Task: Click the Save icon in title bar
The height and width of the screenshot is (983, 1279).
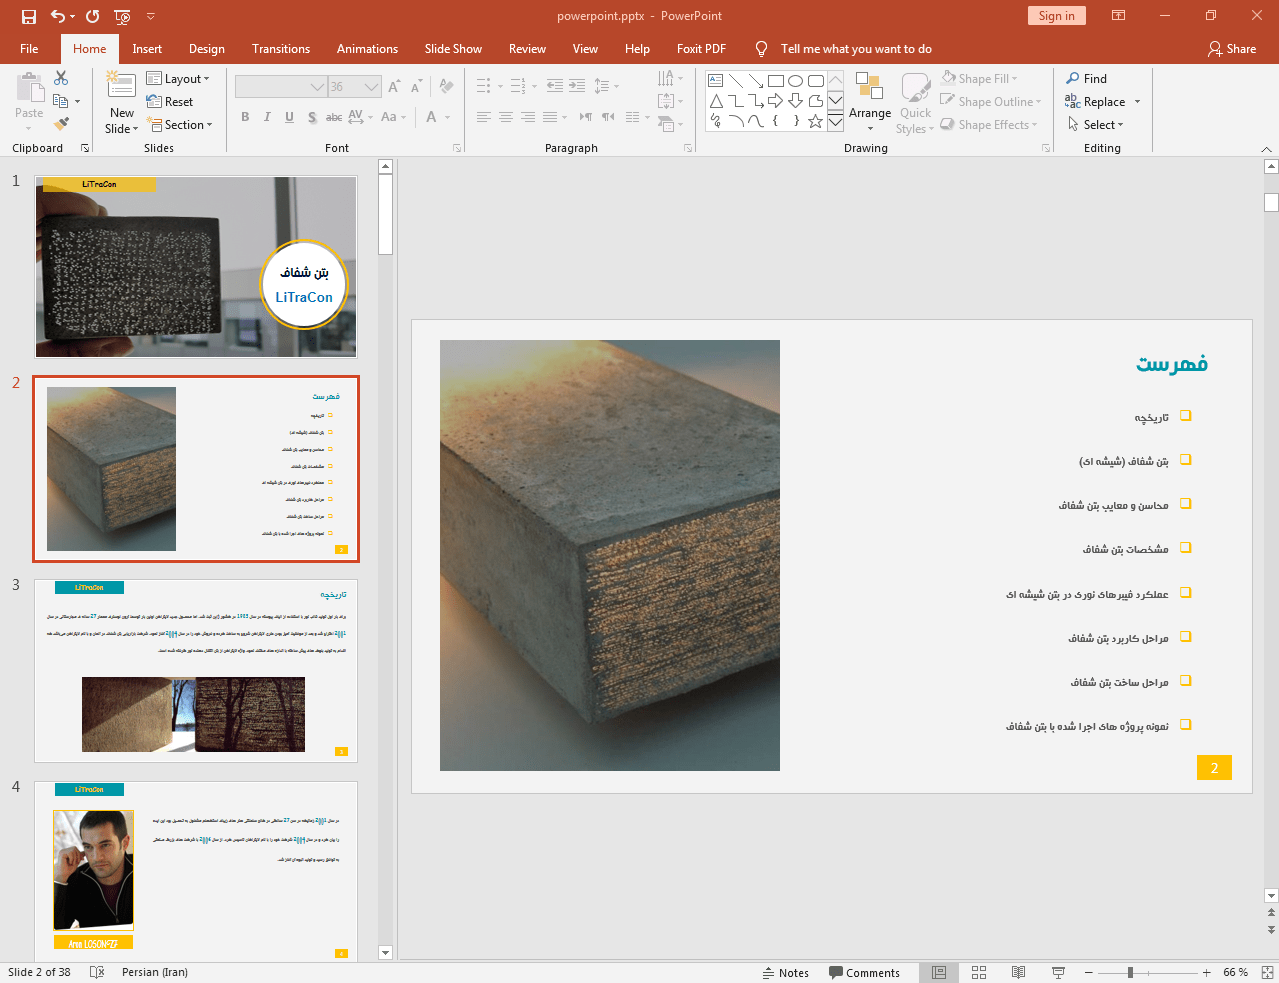Action: [29, 16]
